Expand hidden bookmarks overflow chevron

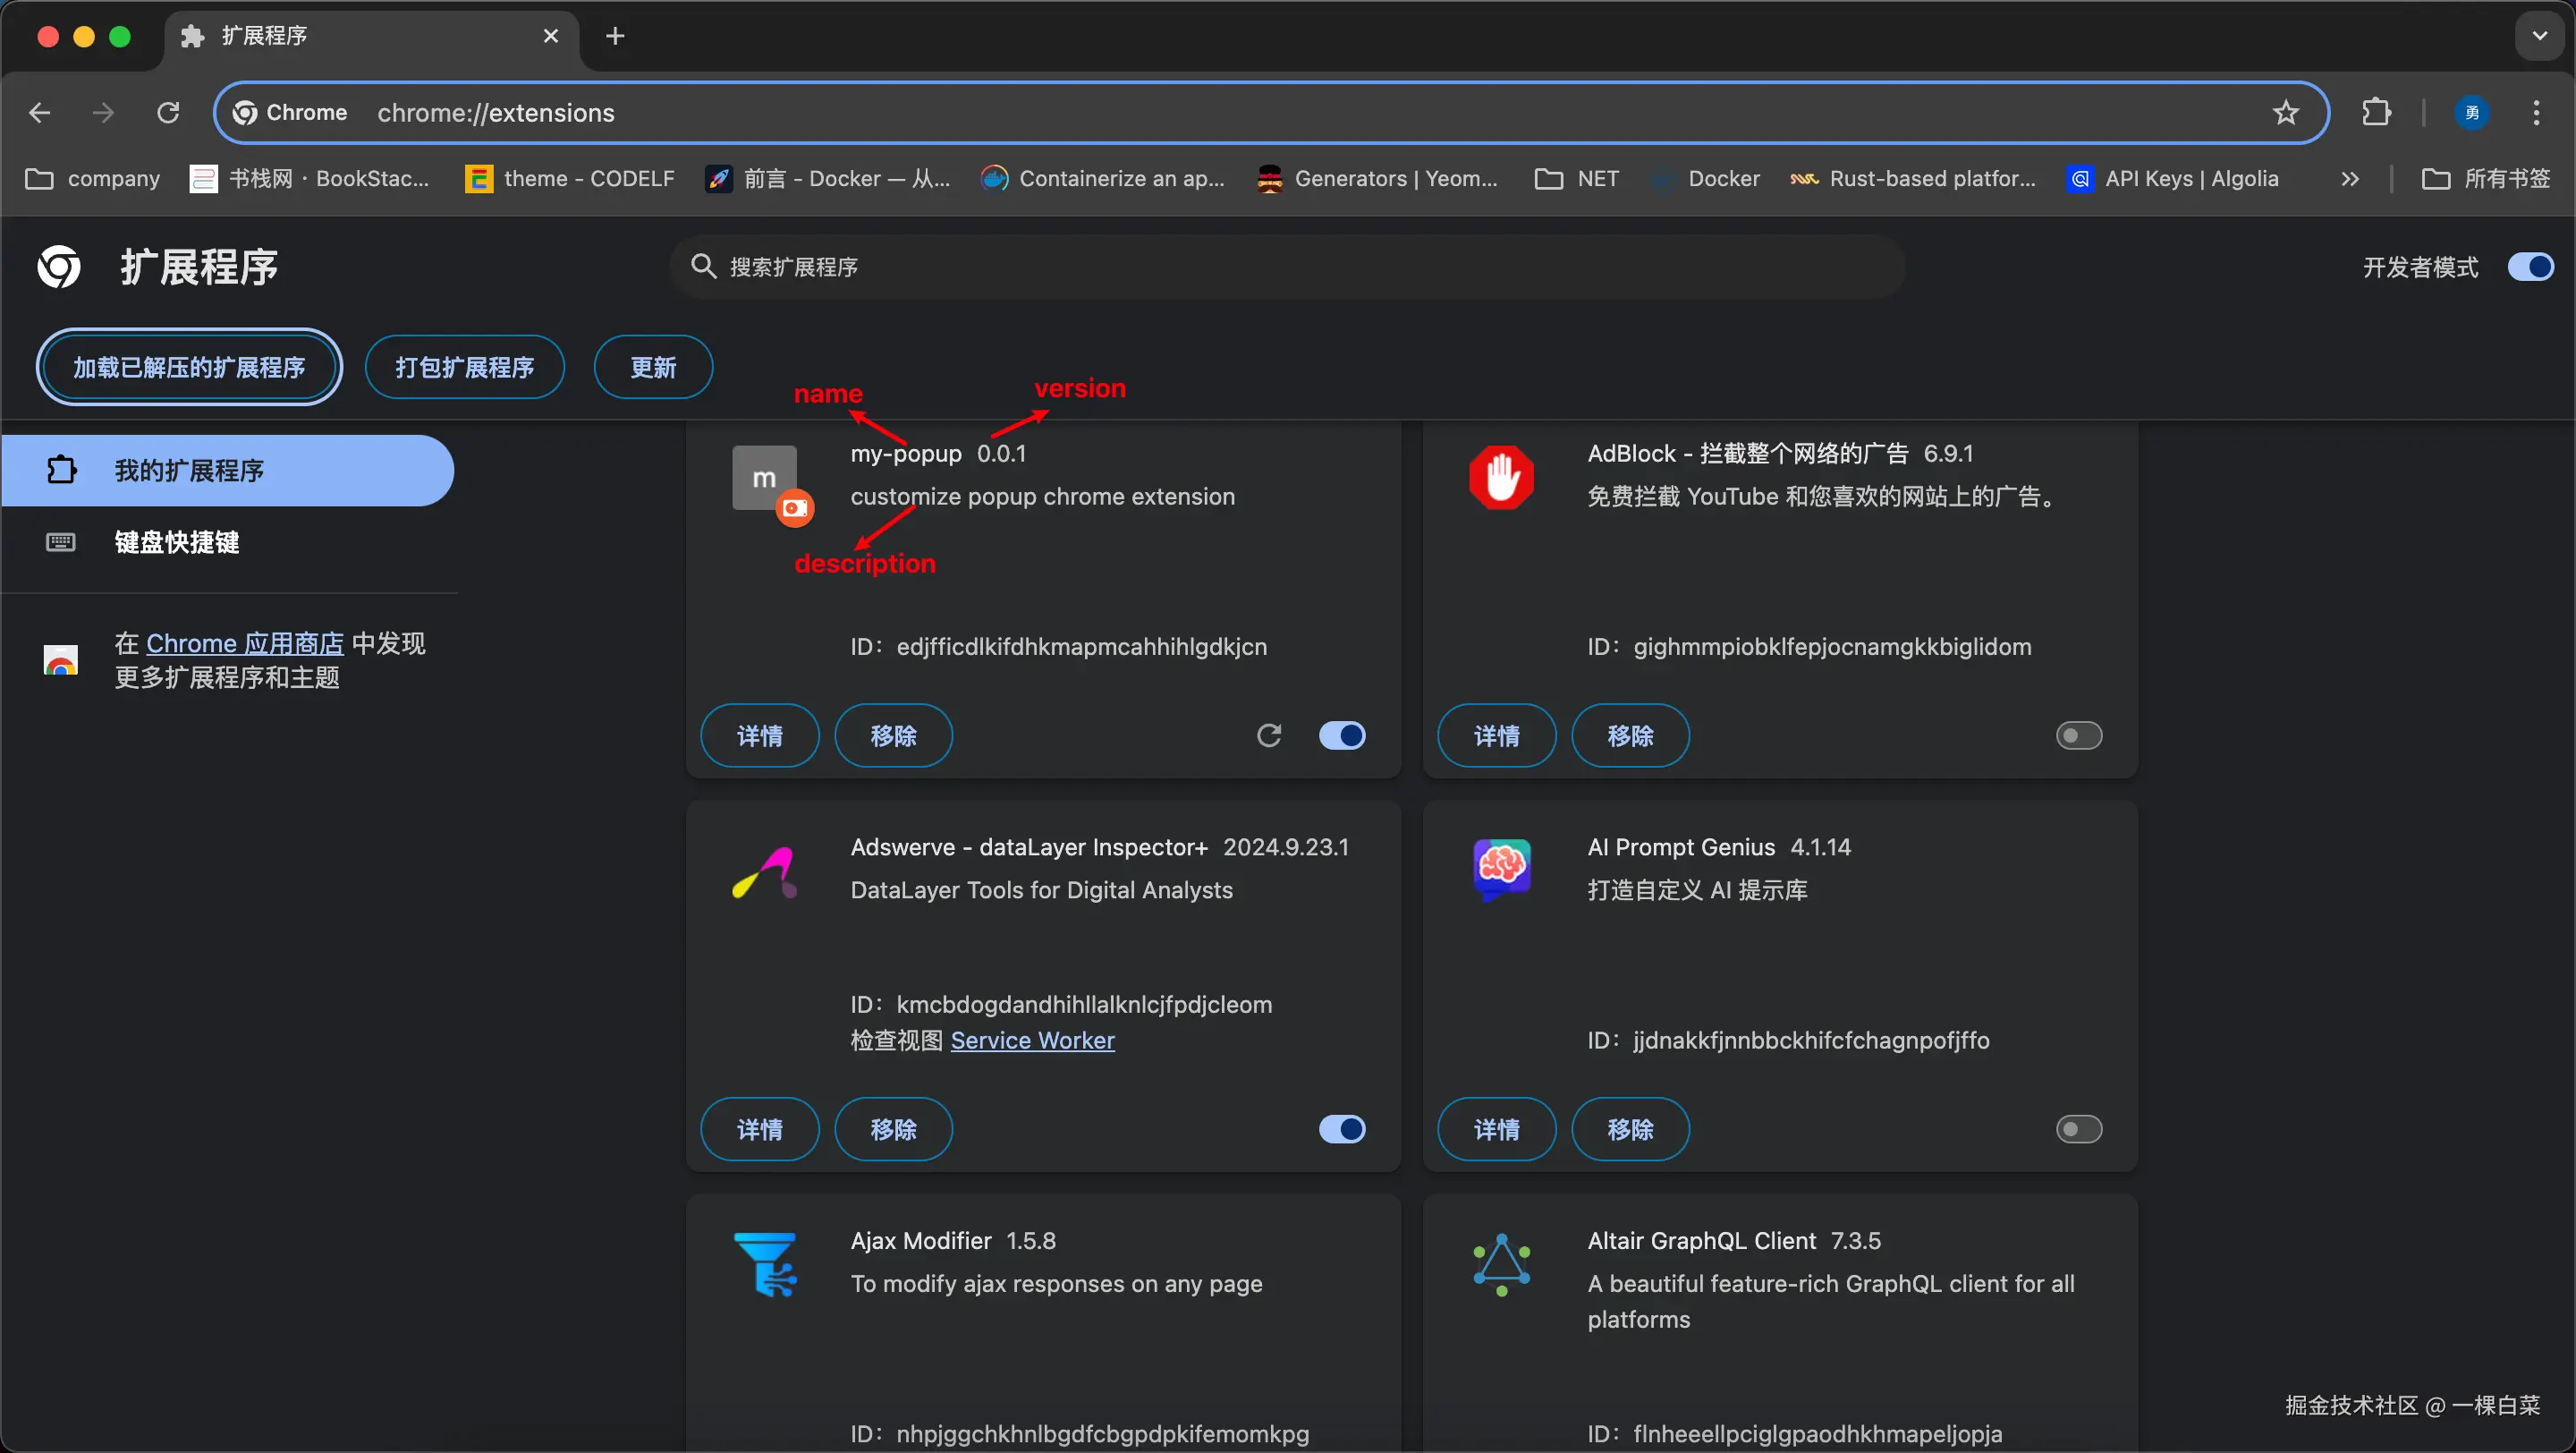2350,179
